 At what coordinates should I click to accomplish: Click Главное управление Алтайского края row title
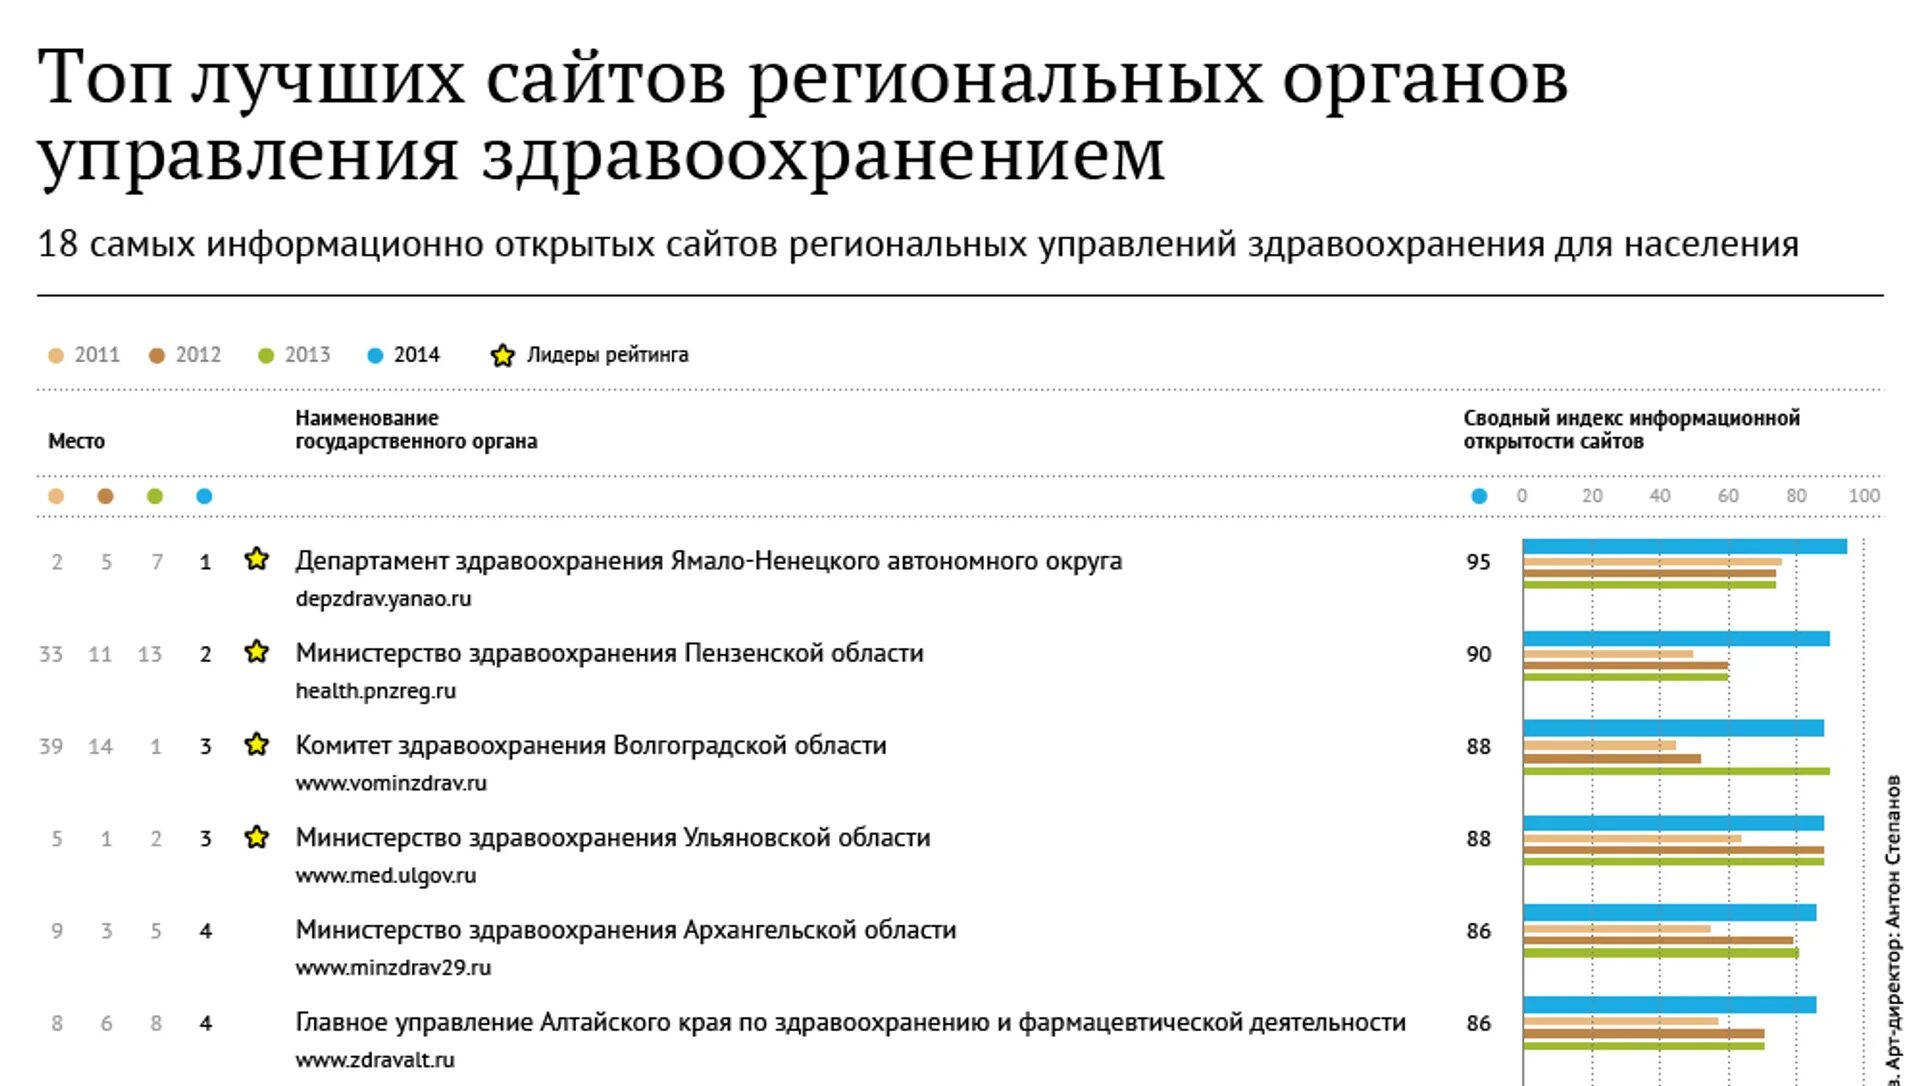click(850, 1023)
